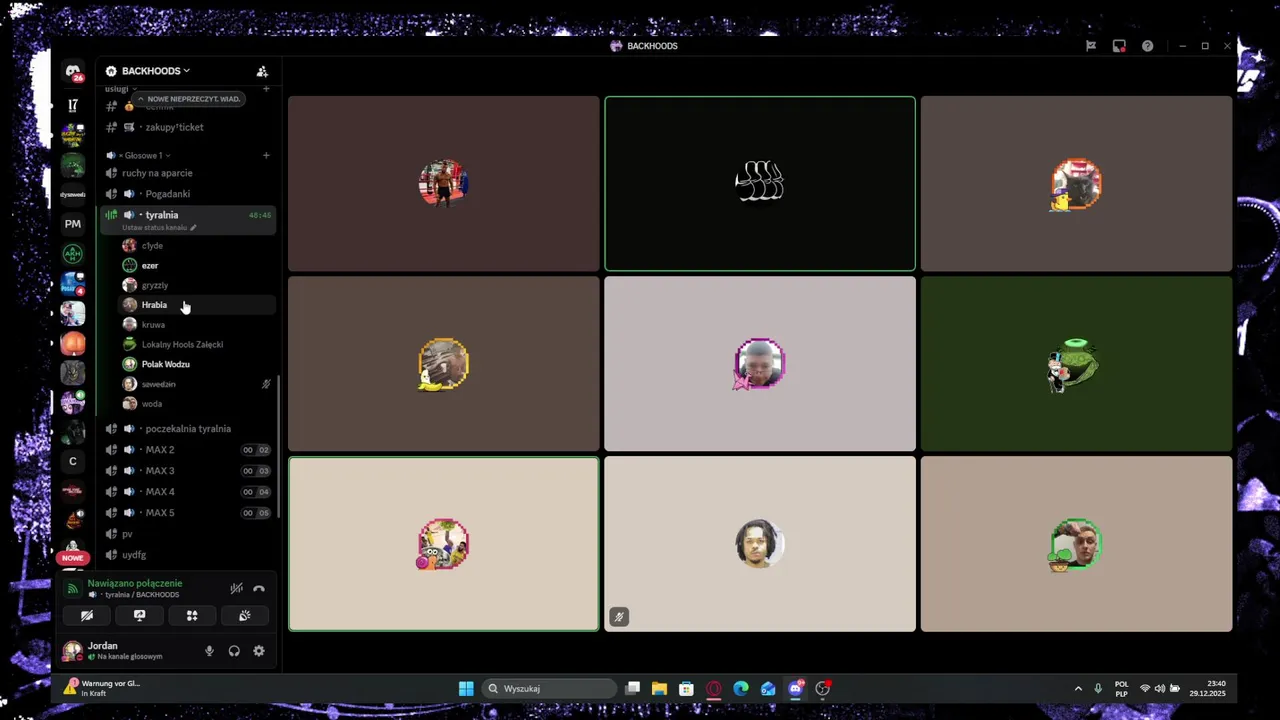Viewport: 1280px width, 720px height.
Task: Select the green frog avatar video tile
Action: pyautogui.click(x=1076, y=364)
